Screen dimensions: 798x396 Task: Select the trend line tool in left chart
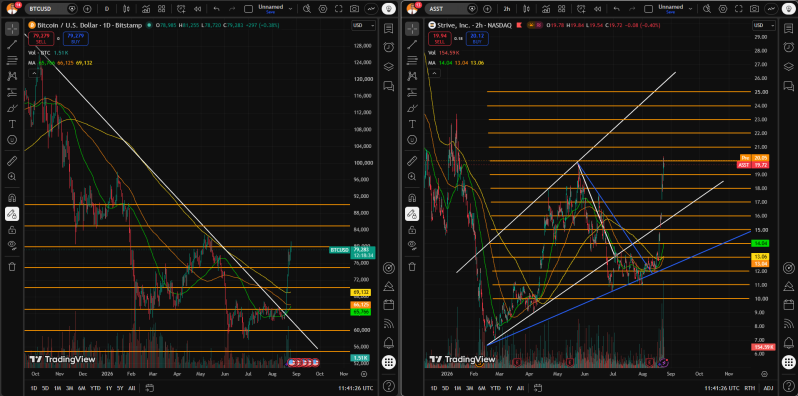coord(12,44)
